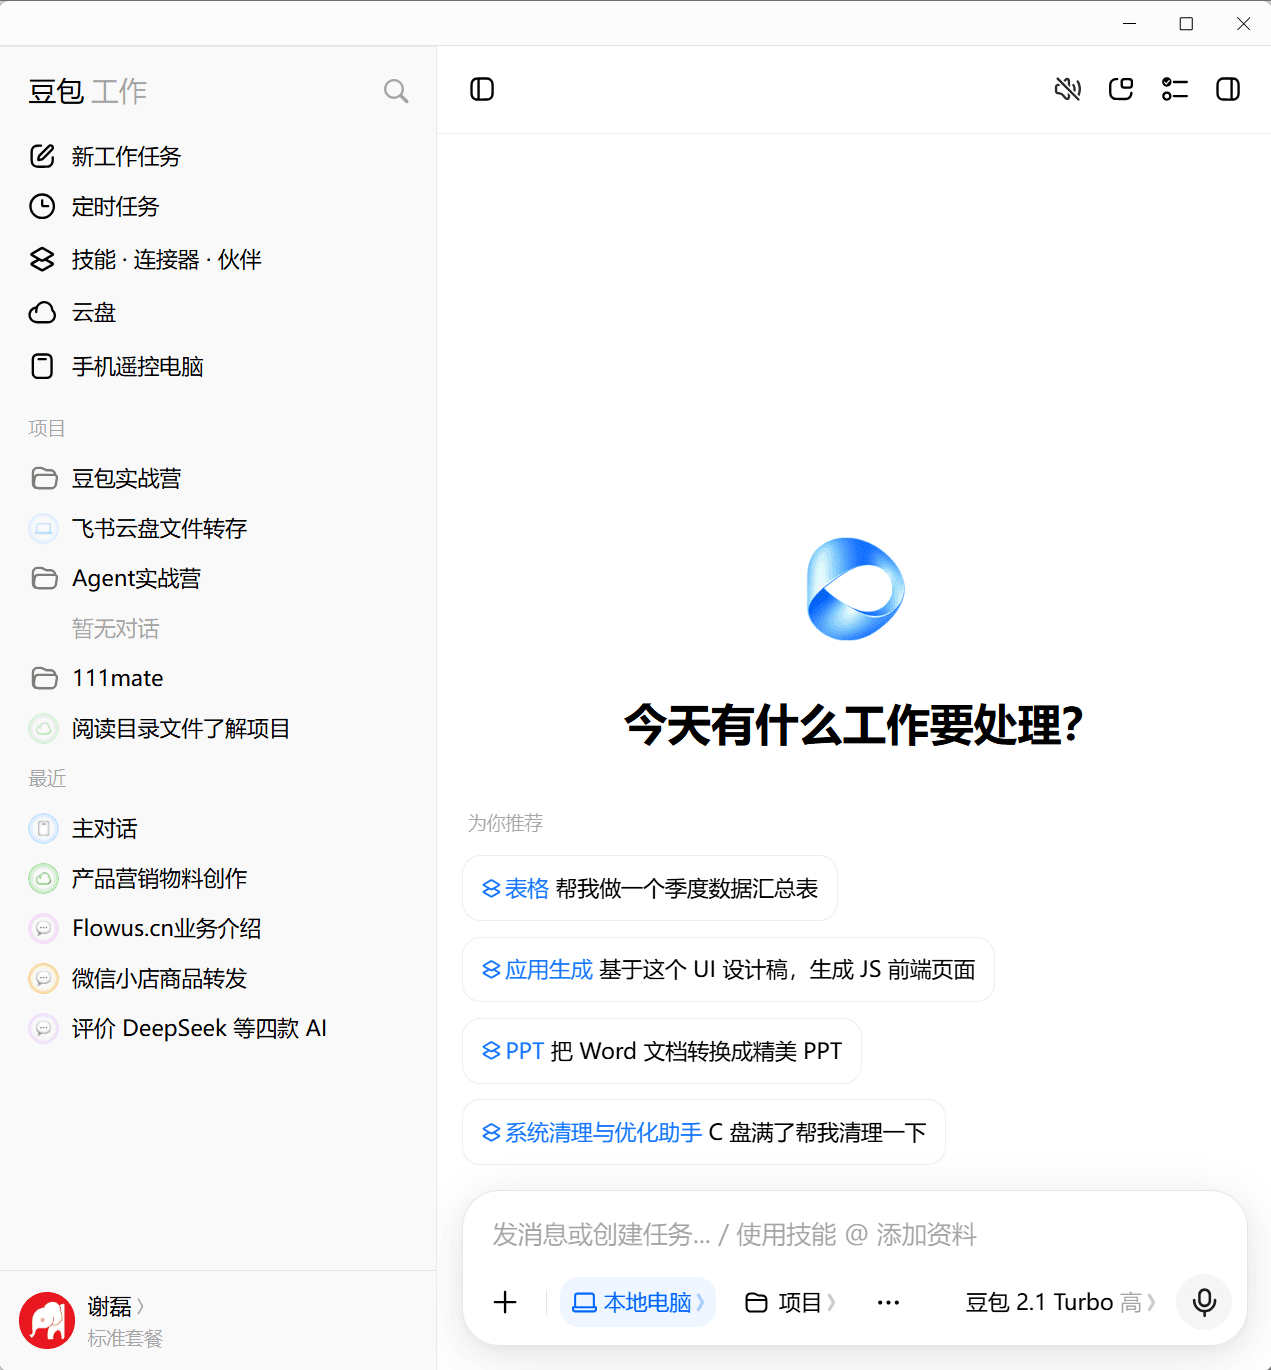Click the cloud icon beside 云盘

(x=42, y=312)
